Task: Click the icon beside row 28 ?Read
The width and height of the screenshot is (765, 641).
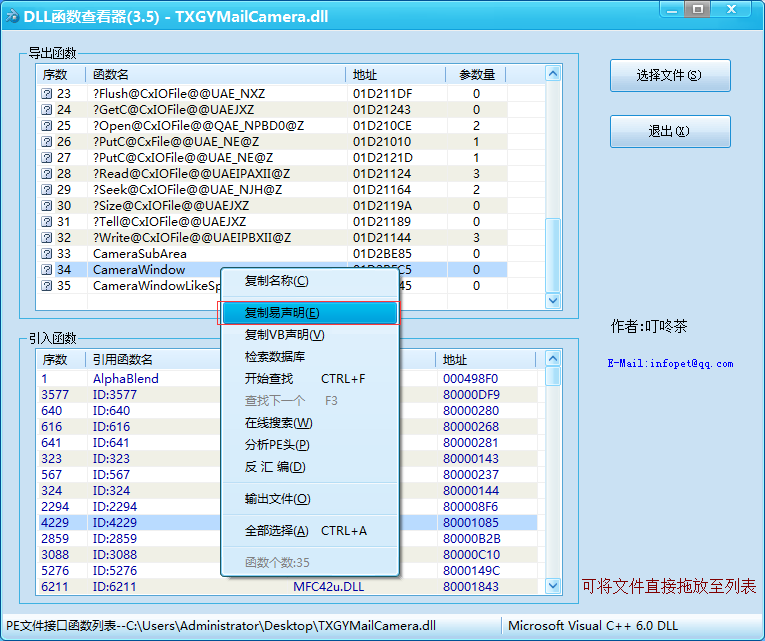Action: [46, 174]
